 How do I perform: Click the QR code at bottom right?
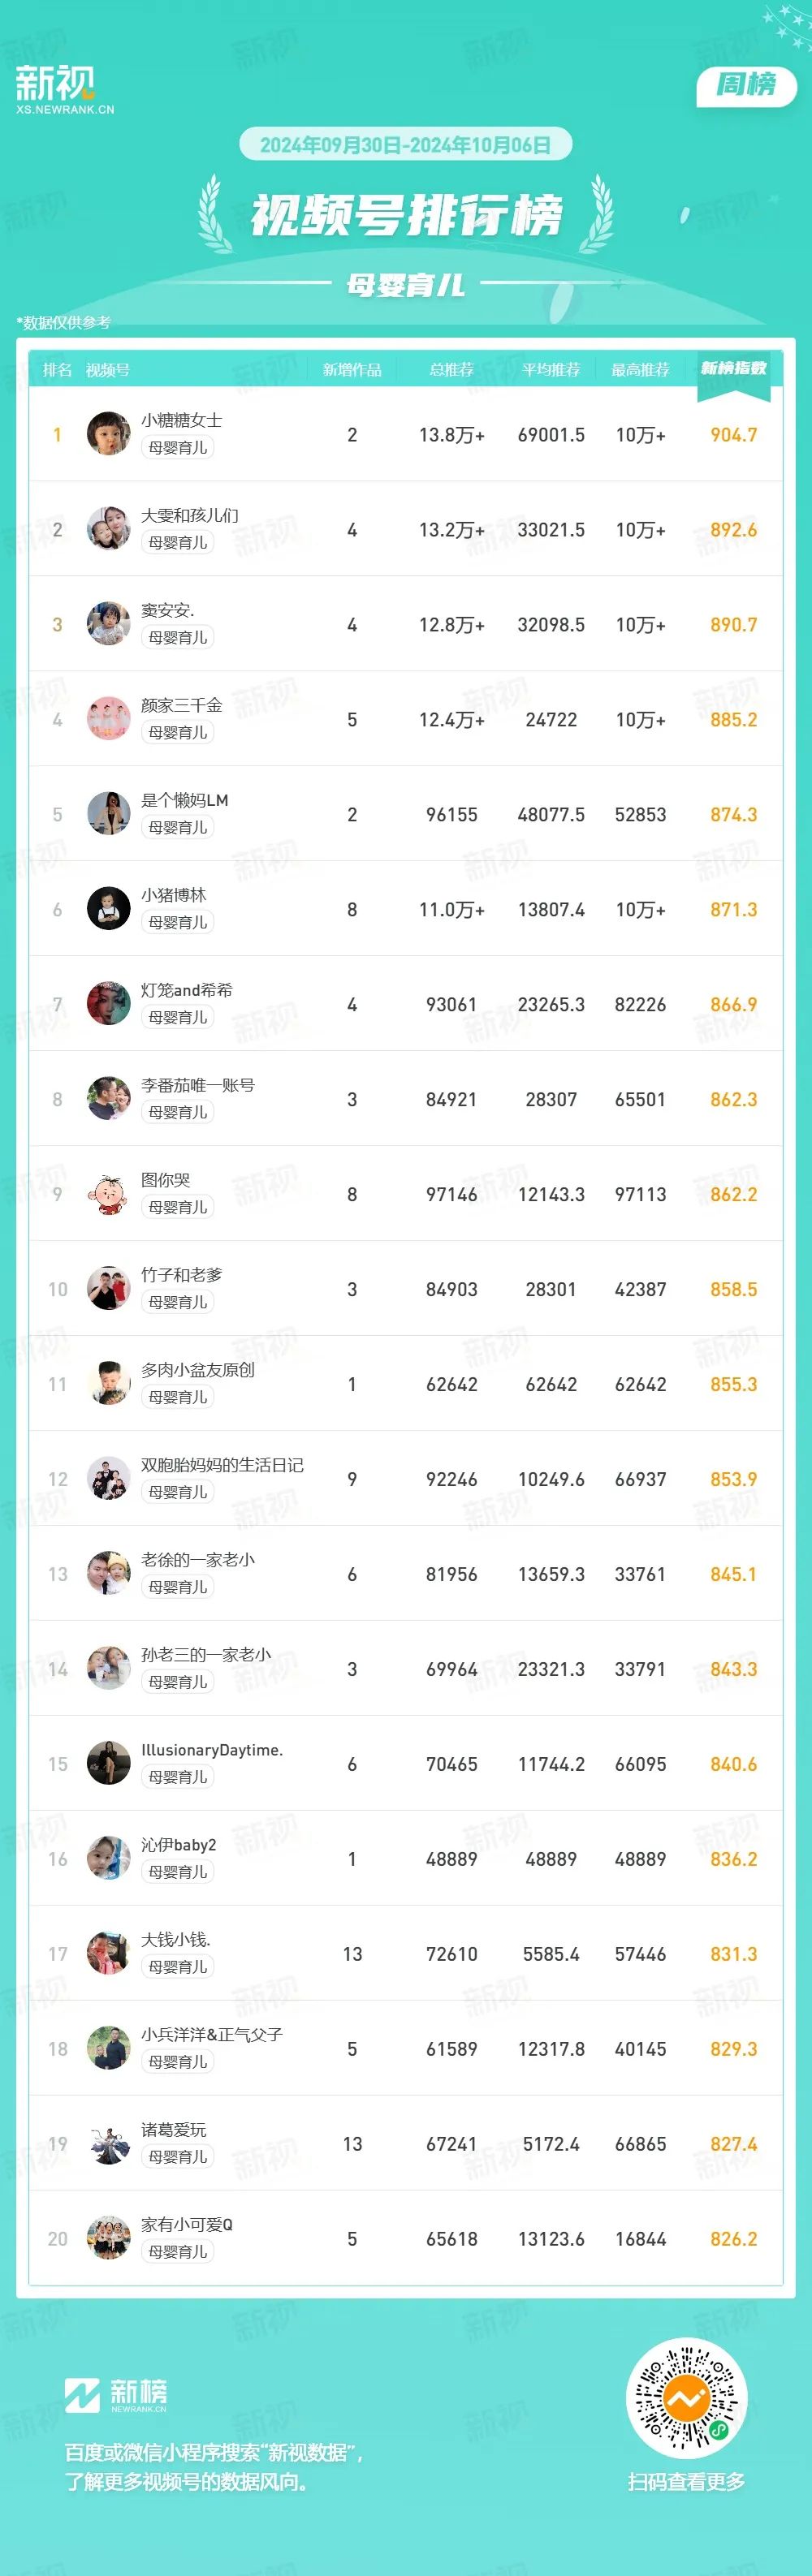[686, 2398]
